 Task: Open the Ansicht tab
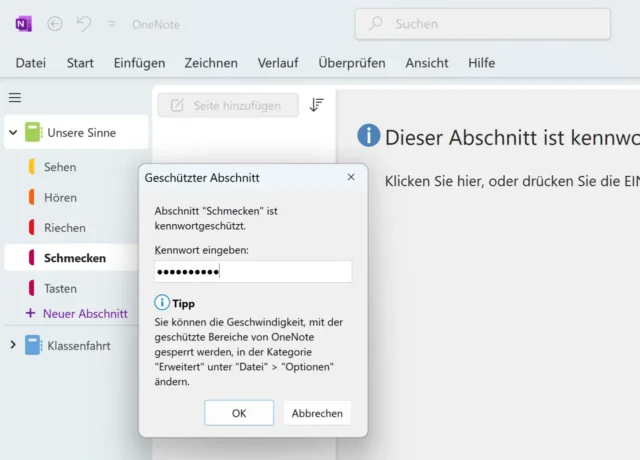[427, 63]
